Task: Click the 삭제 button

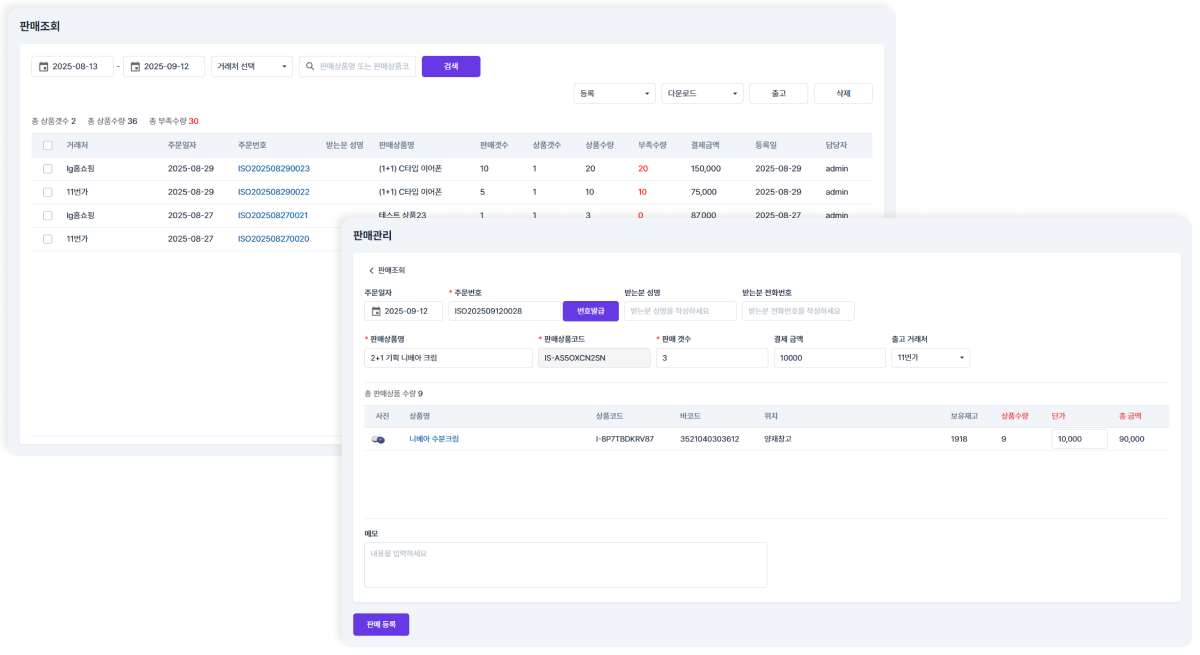Action: pyautogui.click(x=842, y=94)
